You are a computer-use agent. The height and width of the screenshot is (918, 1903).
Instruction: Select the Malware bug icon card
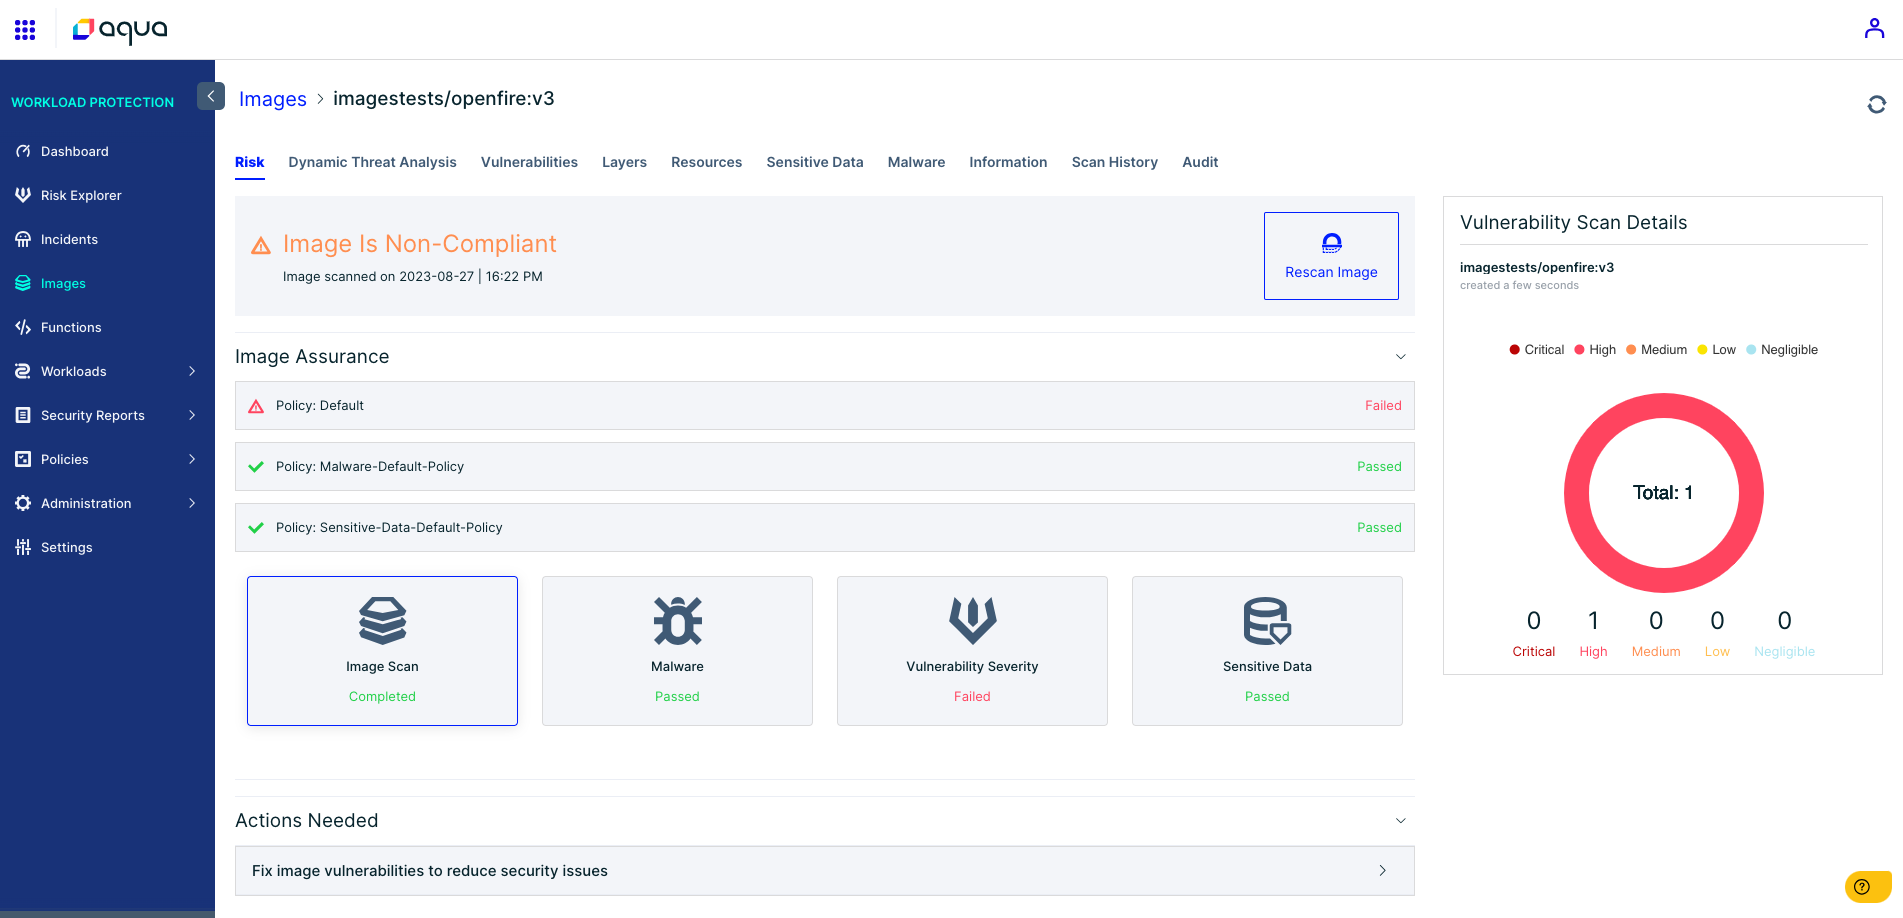click(x=678, y=620)
